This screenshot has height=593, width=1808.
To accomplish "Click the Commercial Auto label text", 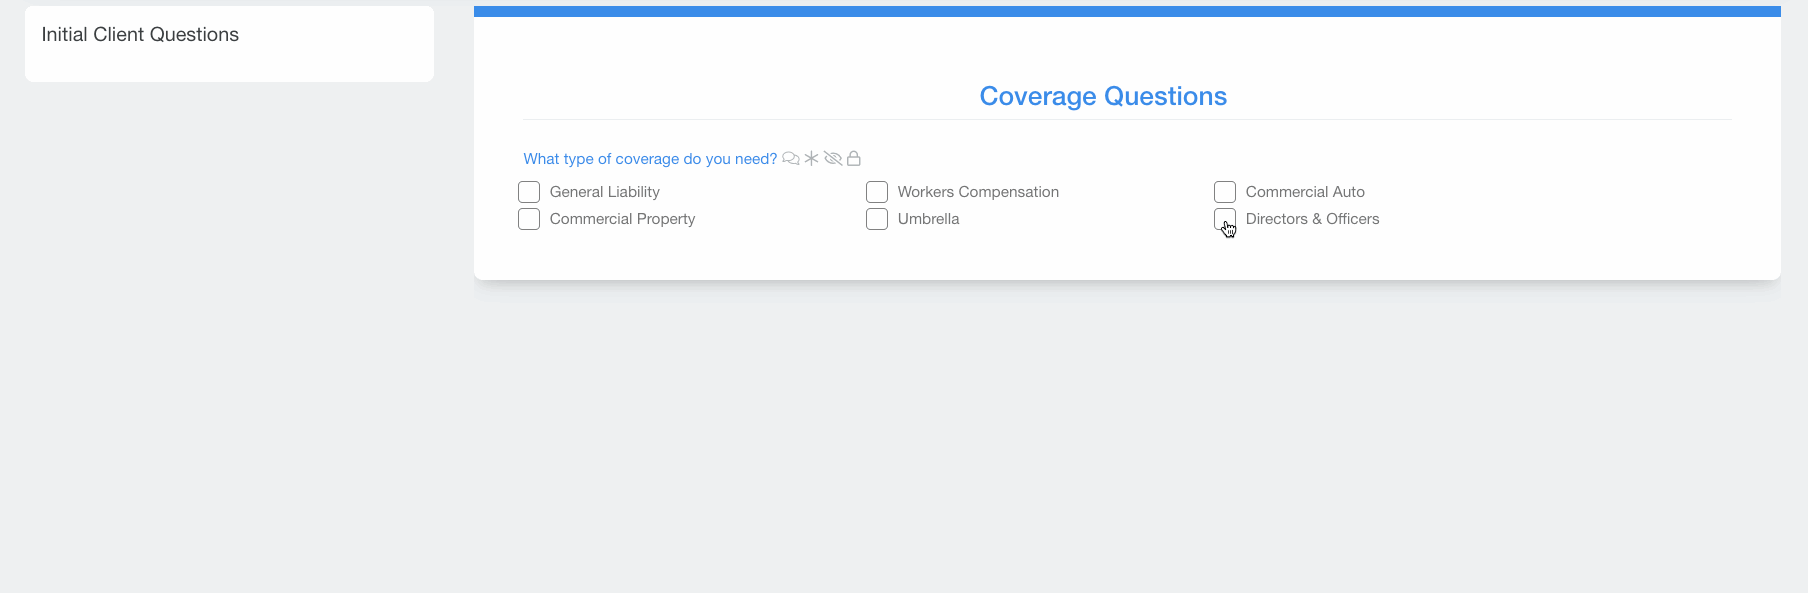I will click(x=1305, y=192).
